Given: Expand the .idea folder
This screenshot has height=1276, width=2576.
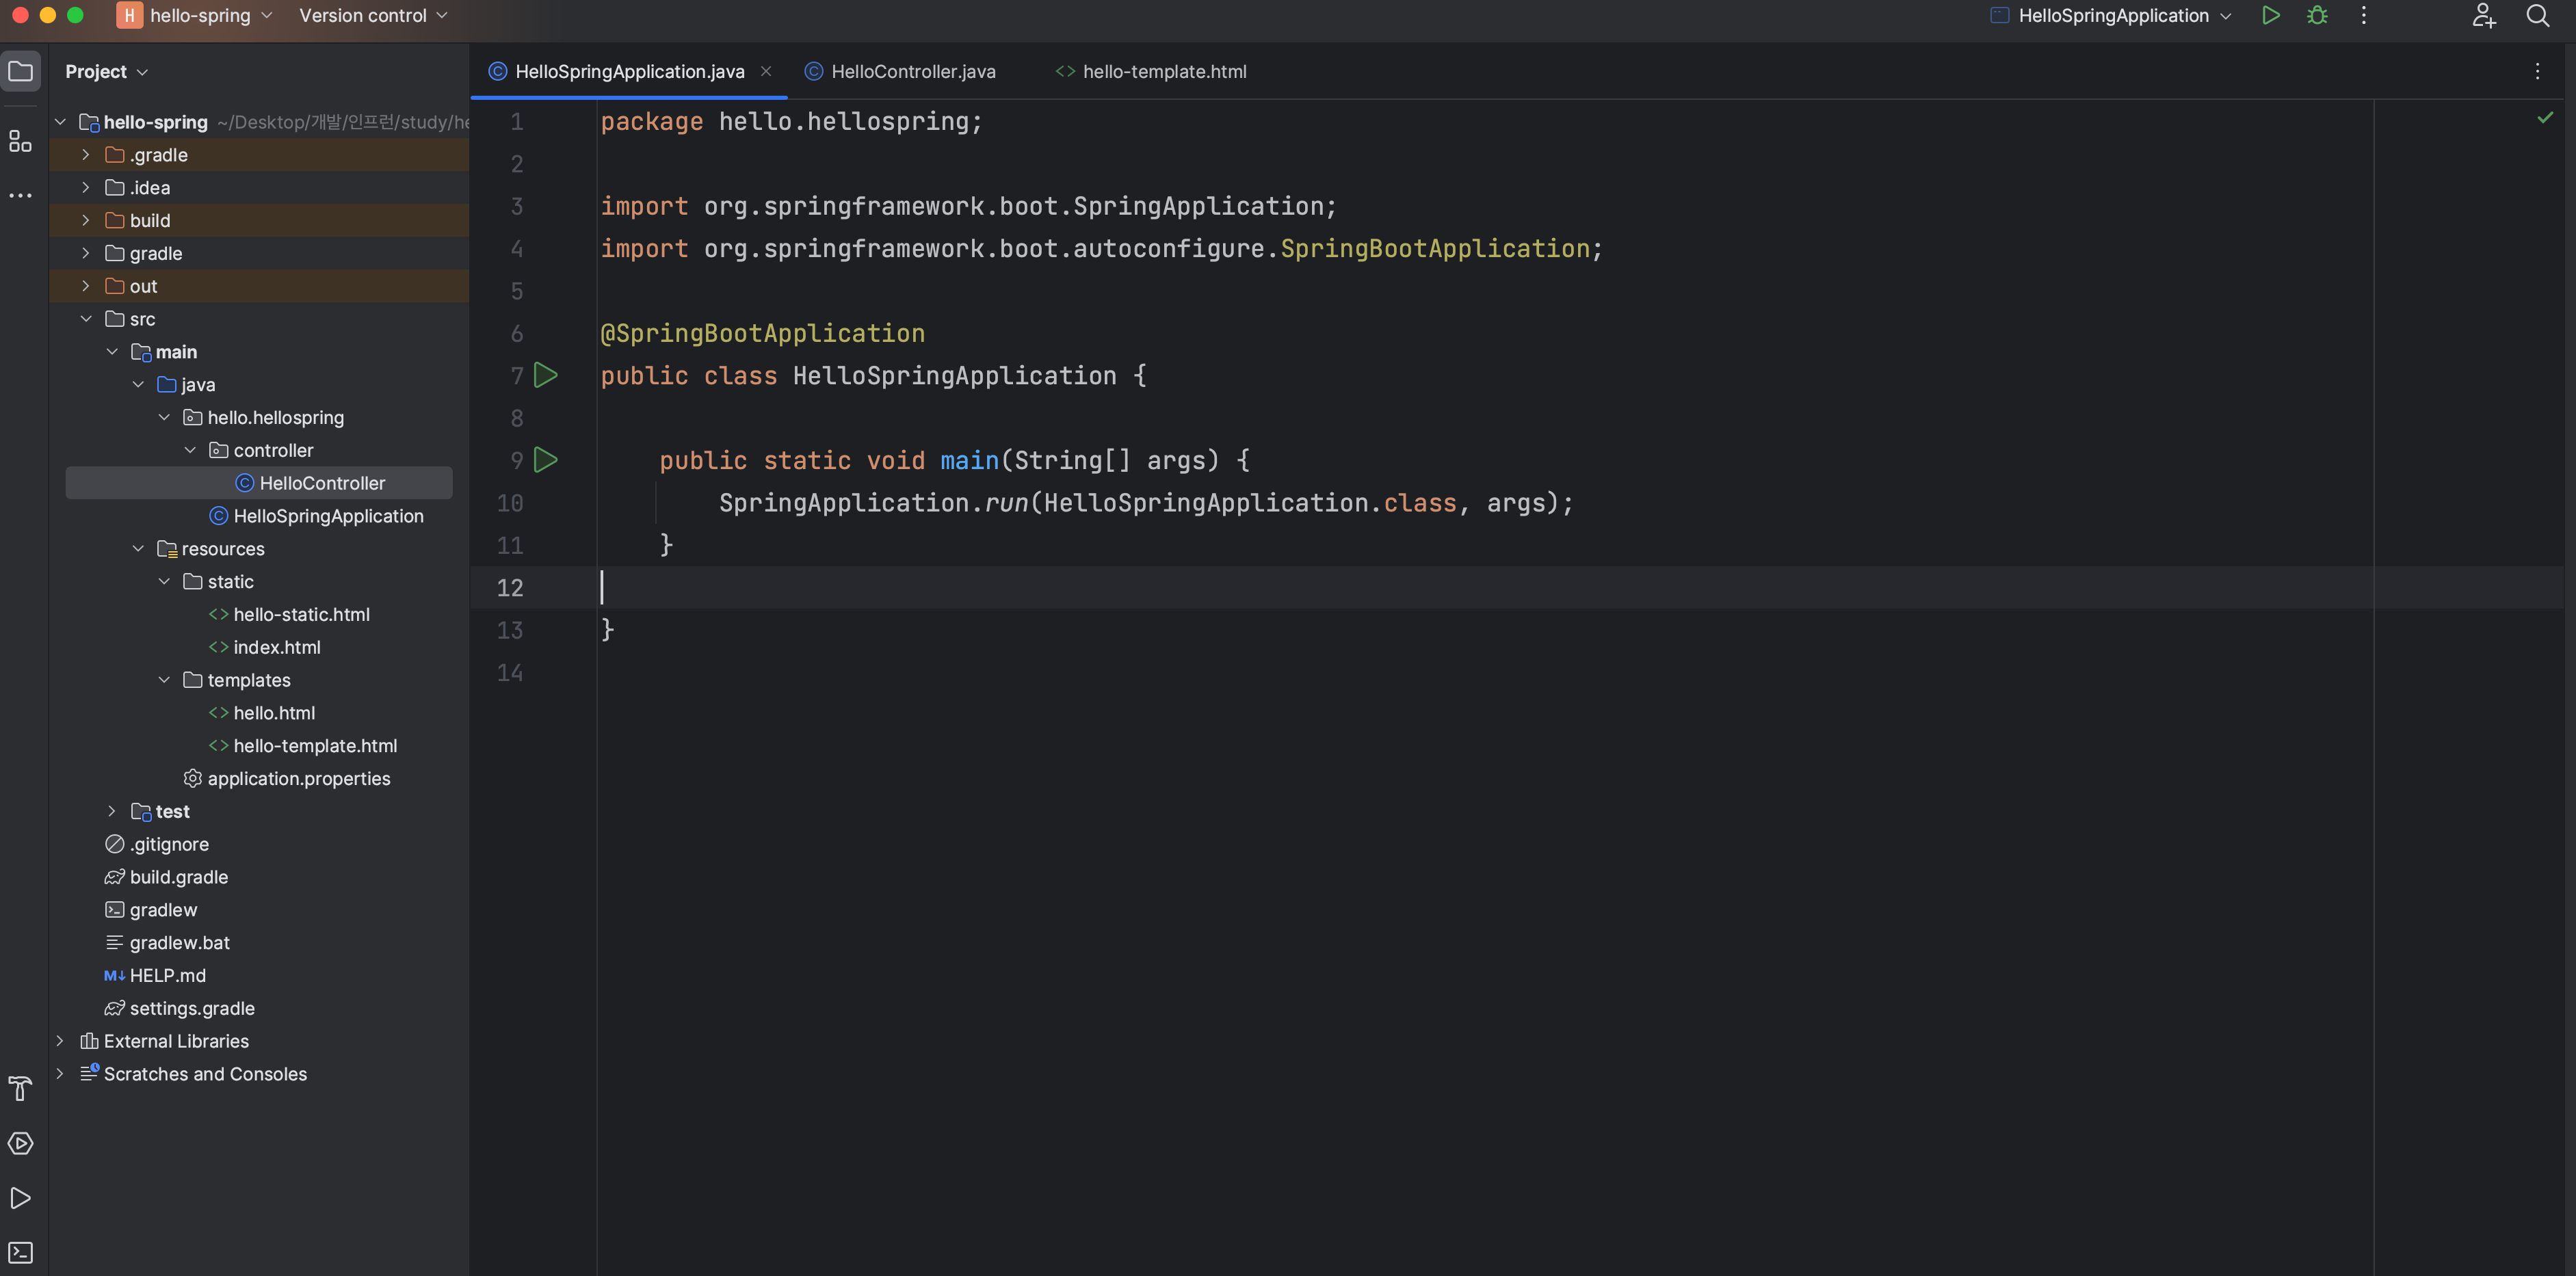Looking at the screenshot, I should coord(86,188).
